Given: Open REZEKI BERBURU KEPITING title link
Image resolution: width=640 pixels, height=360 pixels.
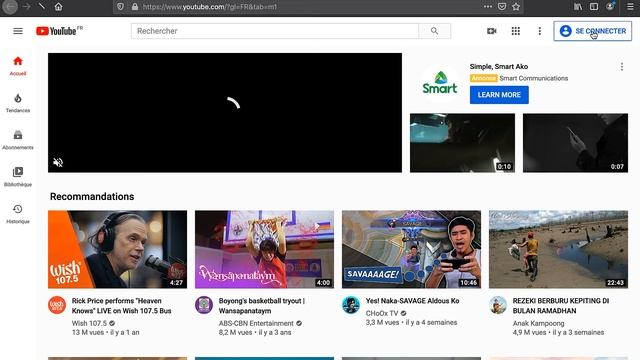Looking at the screenshot, I should point(561,306).
